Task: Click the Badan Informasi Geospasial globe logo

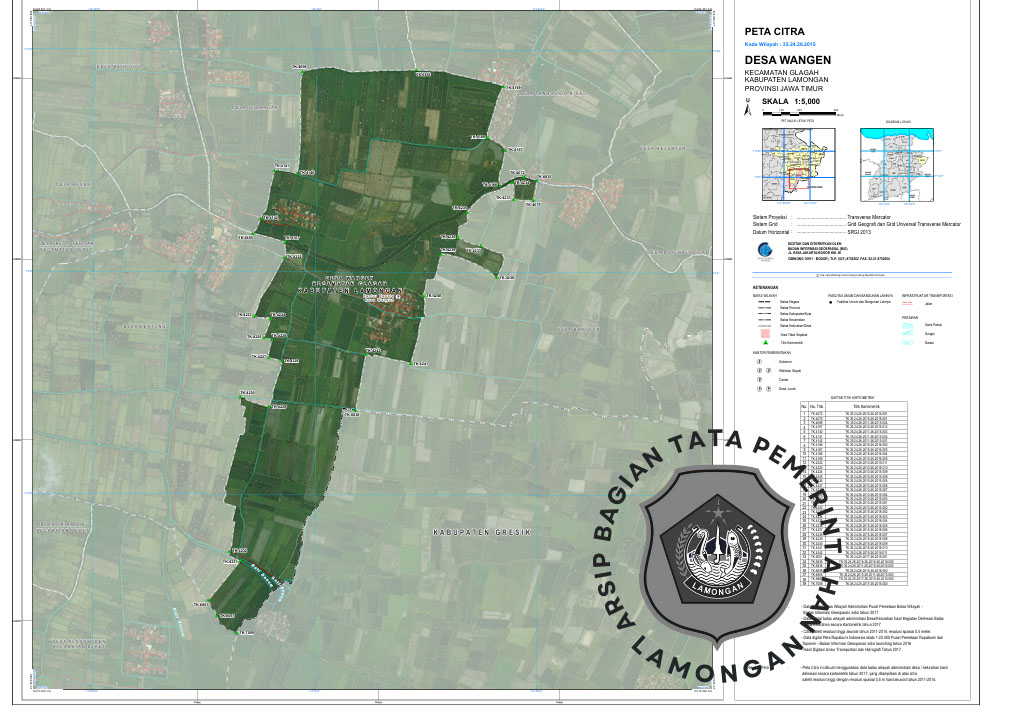Action: coord(764,251)
